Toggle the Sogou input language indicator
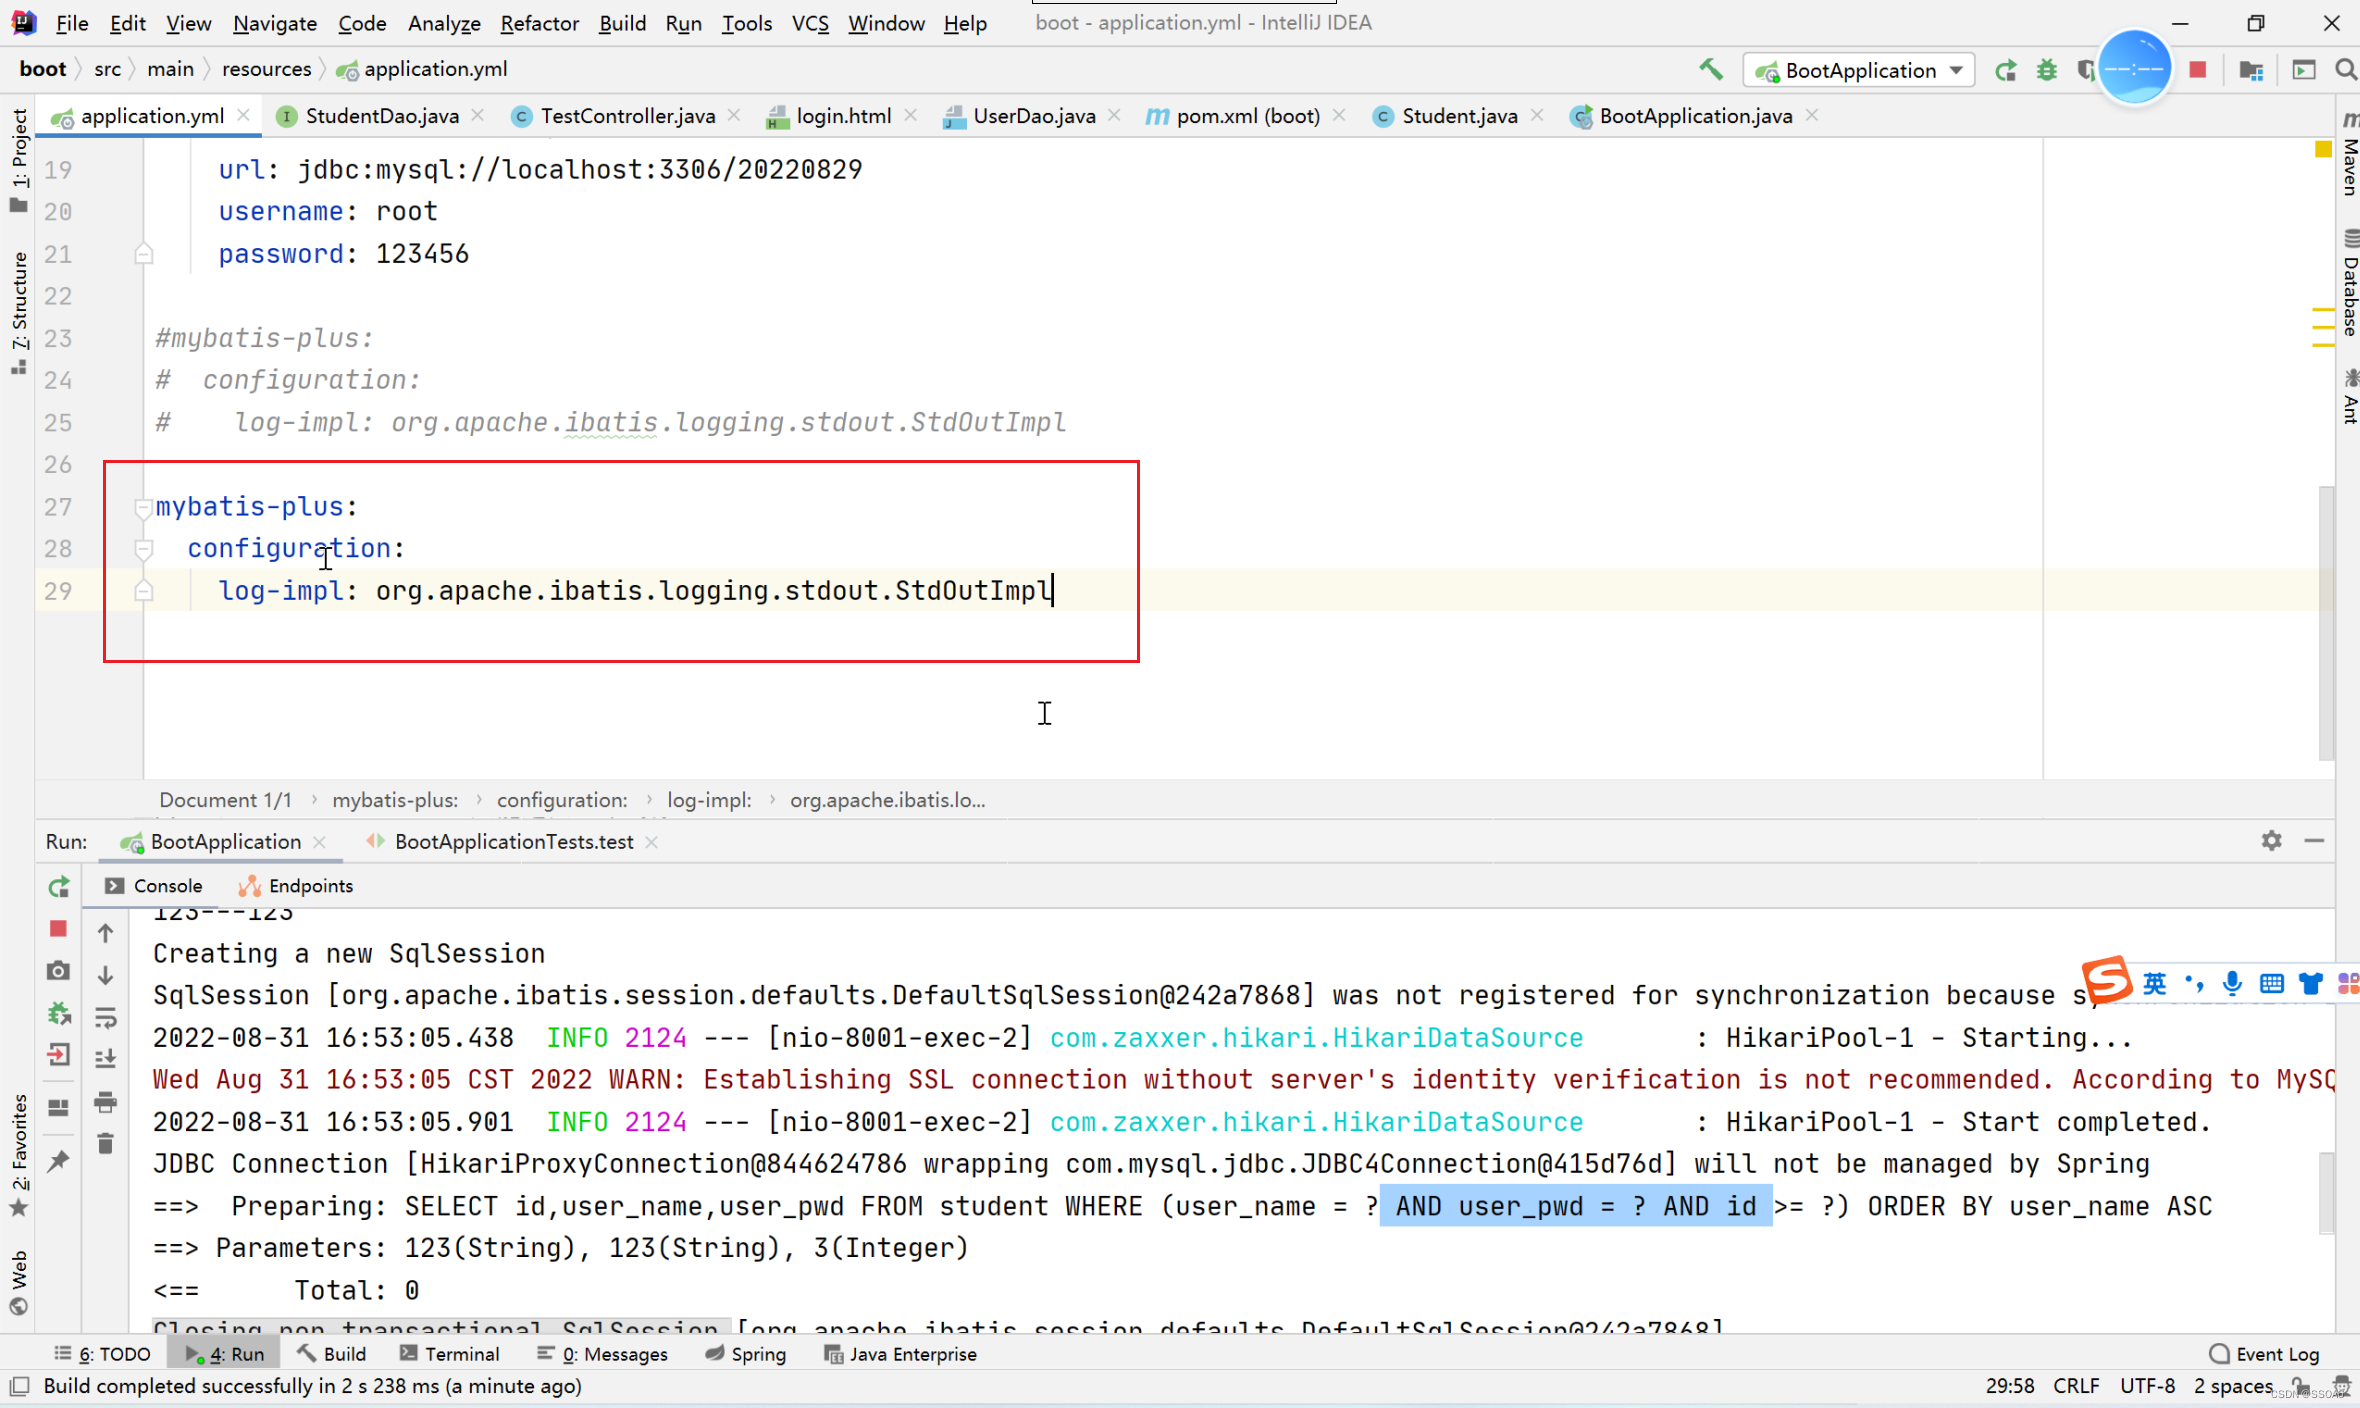The width and height of the screenshot is (2360, 1408). pyautogui.click(x=2154, y=984)
